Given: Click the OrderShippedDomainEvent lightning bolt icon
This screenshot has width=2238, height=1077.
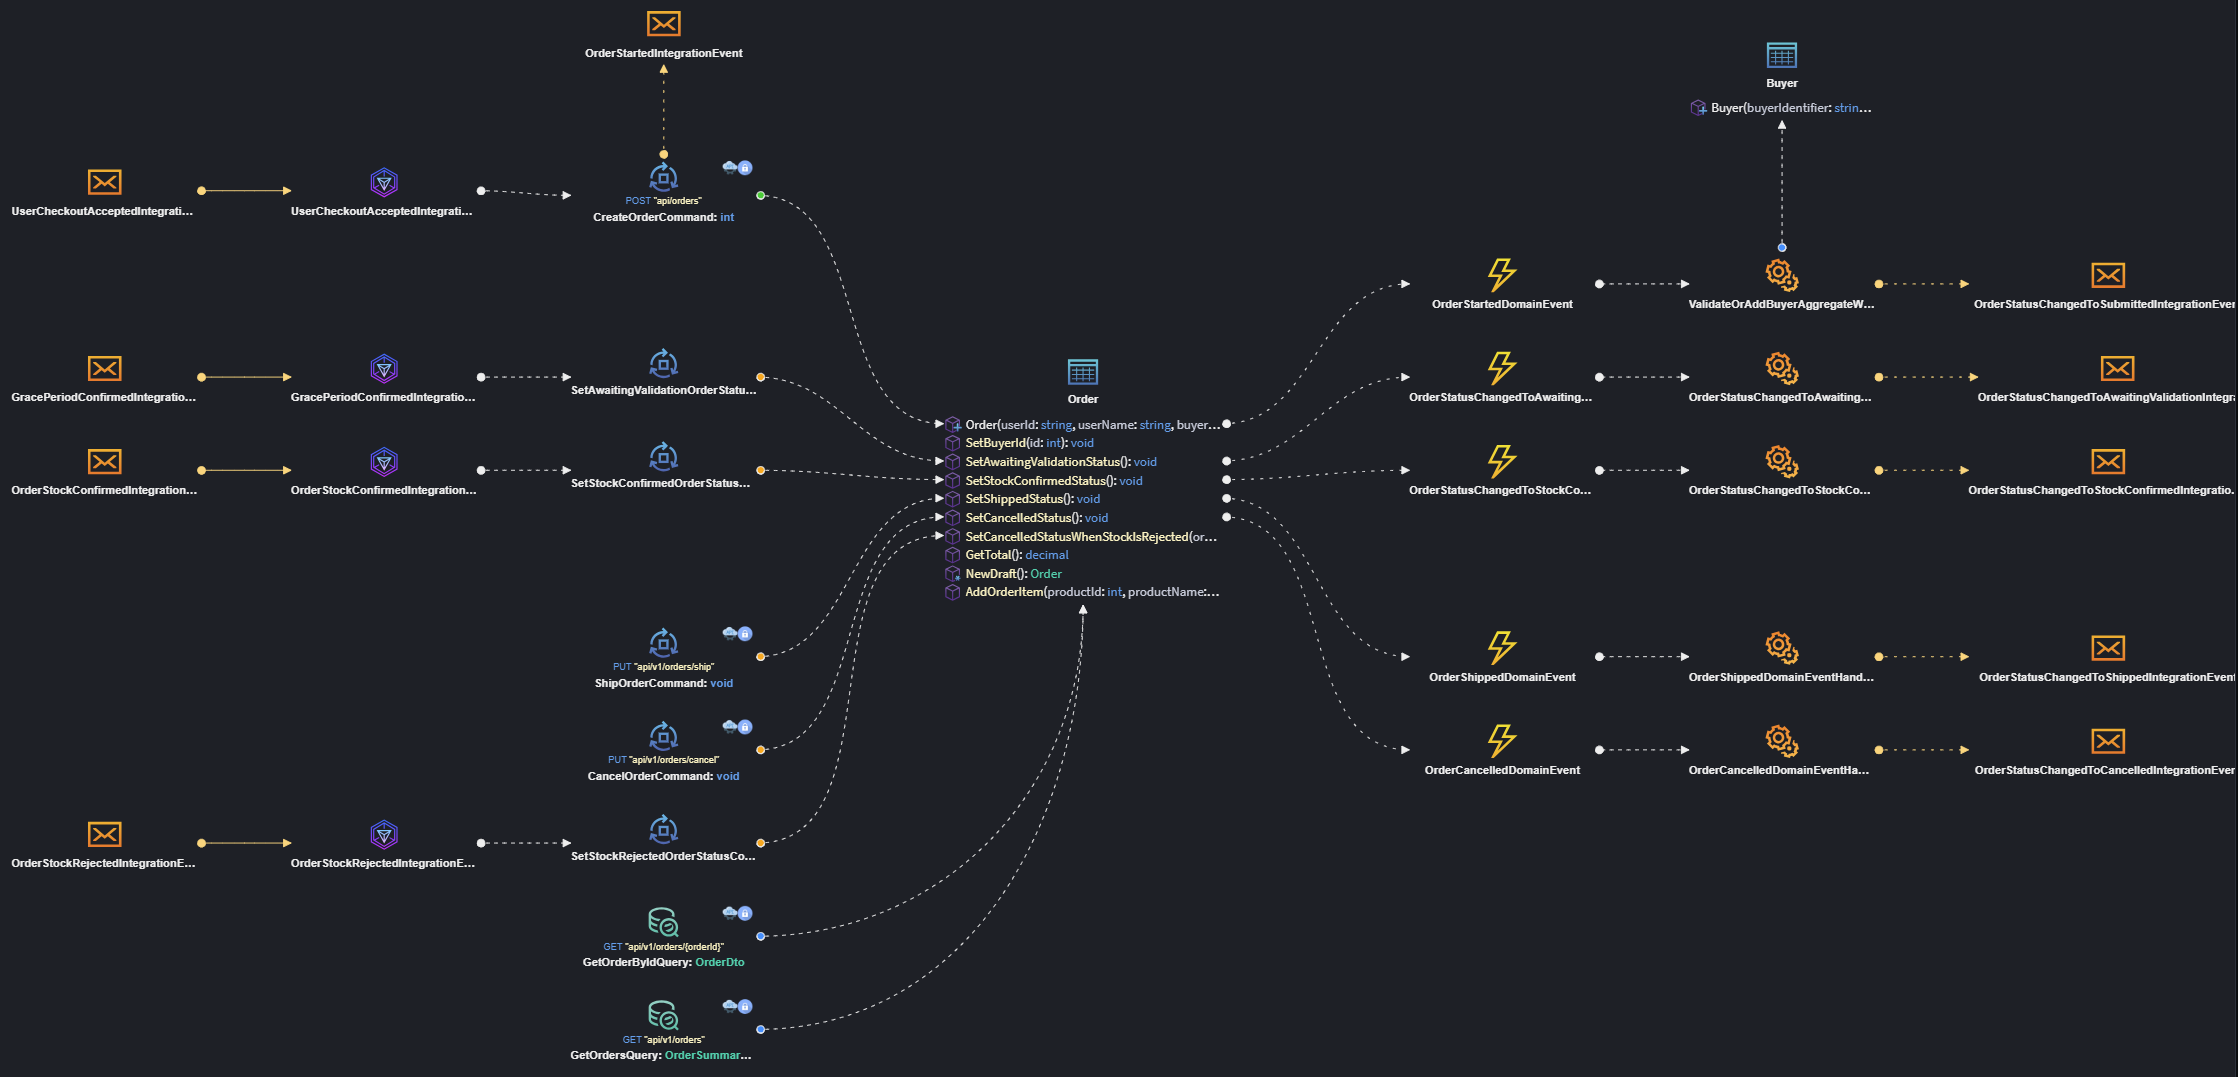Looking at the screenshot, I should (x=1501, y=649).
